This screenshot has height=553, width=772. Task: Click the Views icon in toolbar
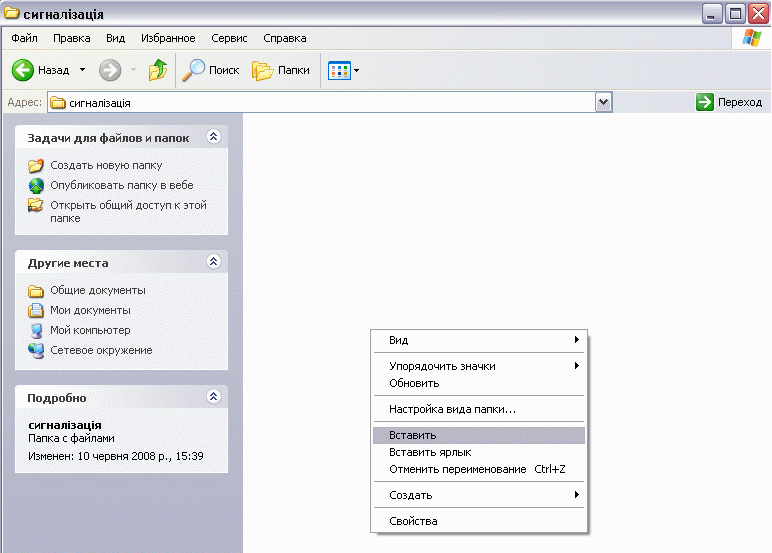pyautogui.click(x=339, y=70)
